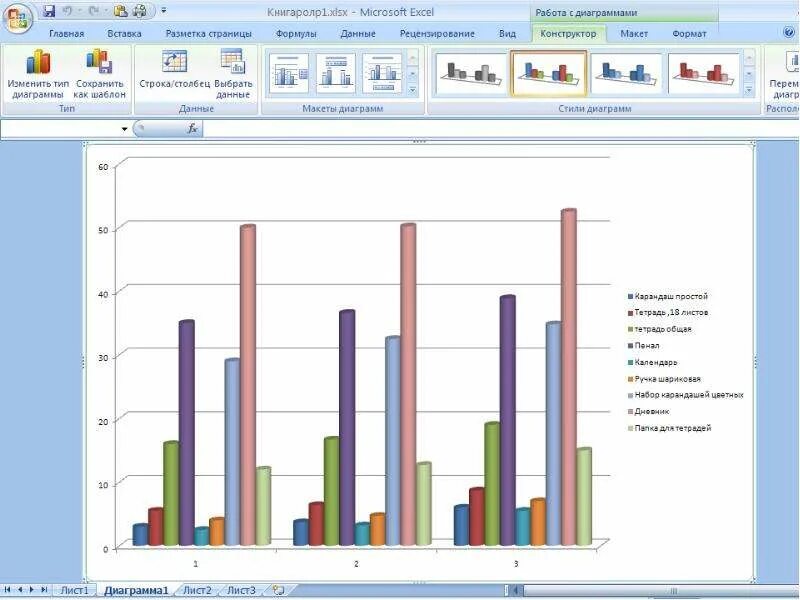Switch to the Формат chart tab
The image size is (800, 600).
(x=689, y=34)
